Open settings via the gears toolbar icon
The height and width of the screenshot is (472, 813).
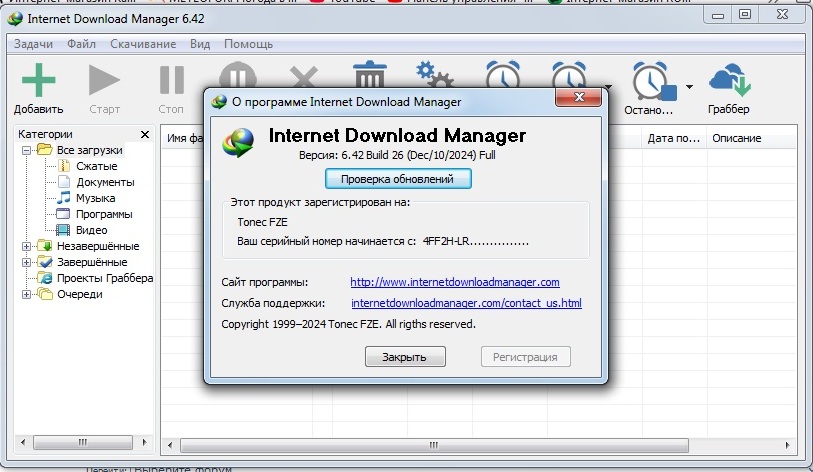[x=435, y=74]
